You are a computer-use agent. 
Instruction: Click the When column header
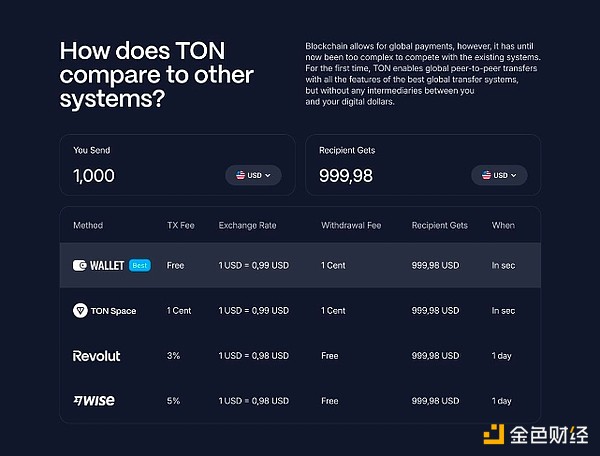503,226
